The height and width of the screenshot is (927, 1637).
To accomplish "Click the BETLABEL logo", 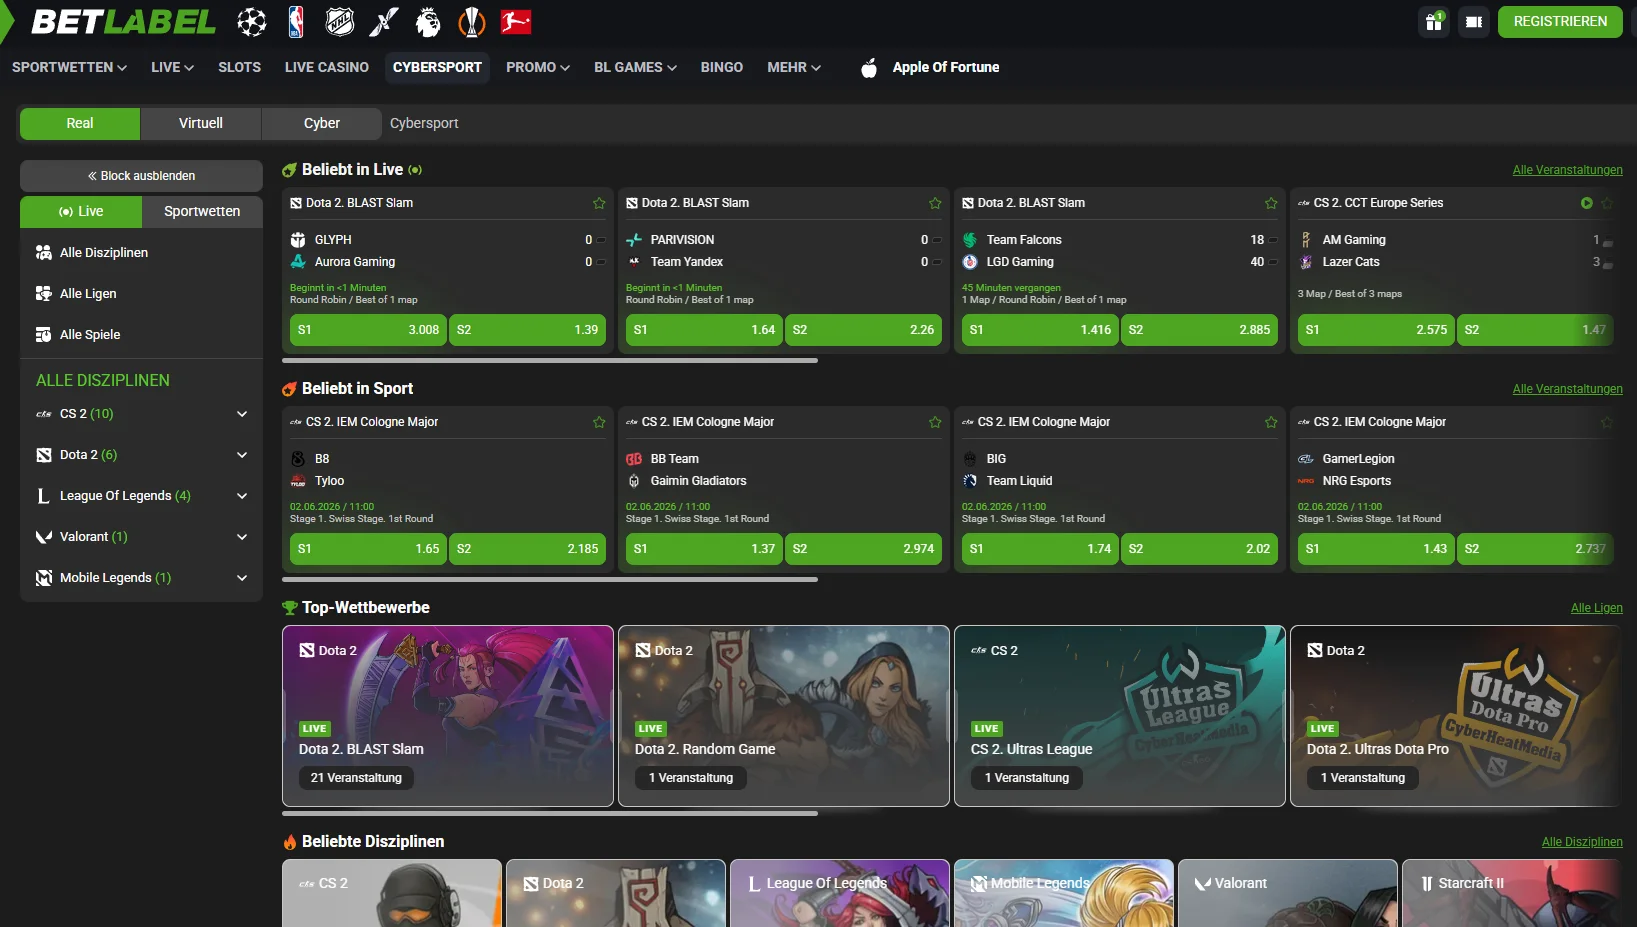I will coord(123,22).
